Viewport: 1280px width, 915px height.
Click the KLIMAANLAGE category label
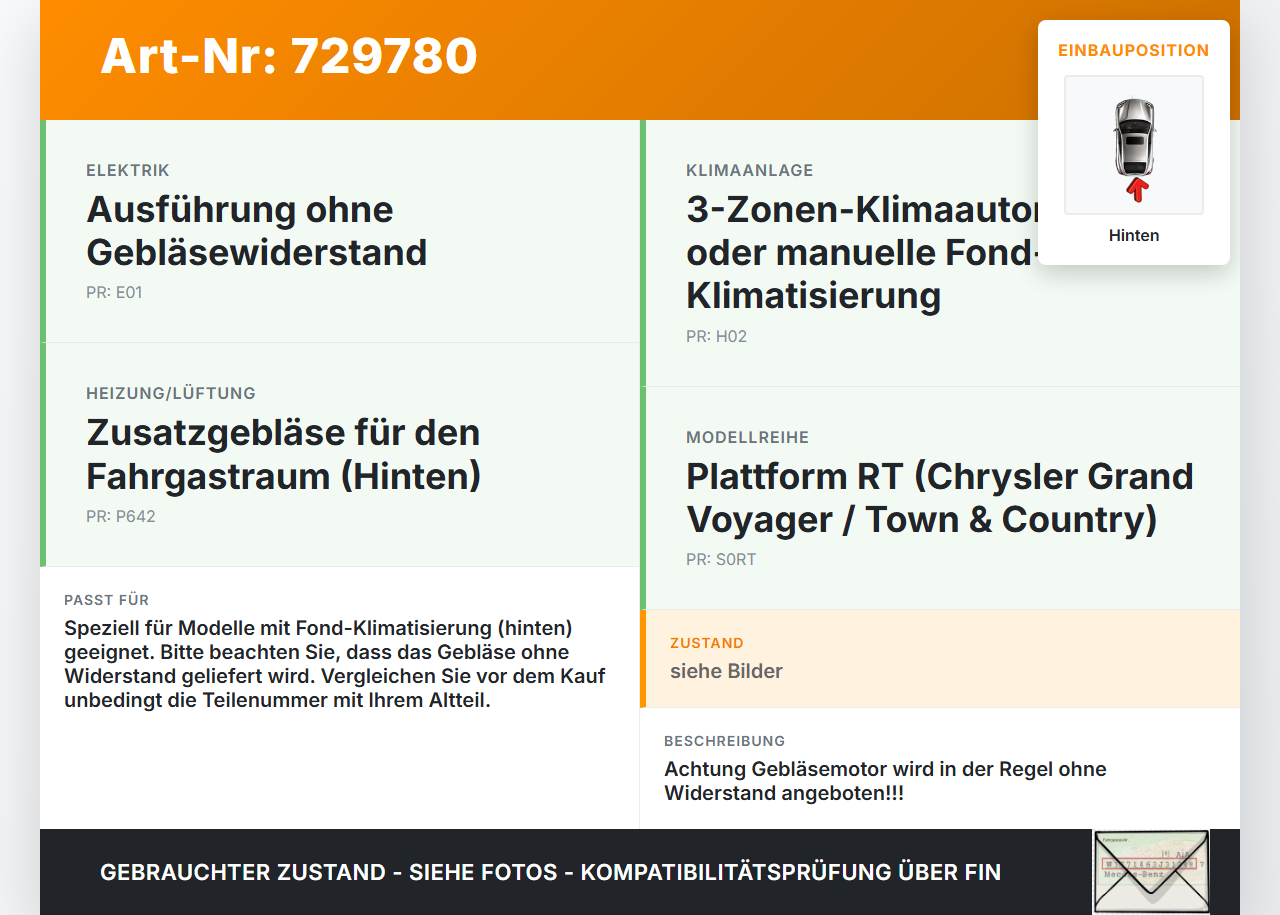pos(750,170)
